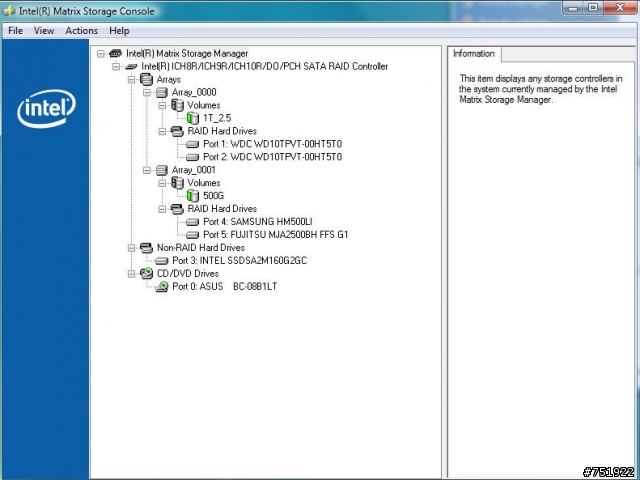Collapse the Non-RAID Hard Drives node
This screenshot has height=480, width=640.
[131, 248]
